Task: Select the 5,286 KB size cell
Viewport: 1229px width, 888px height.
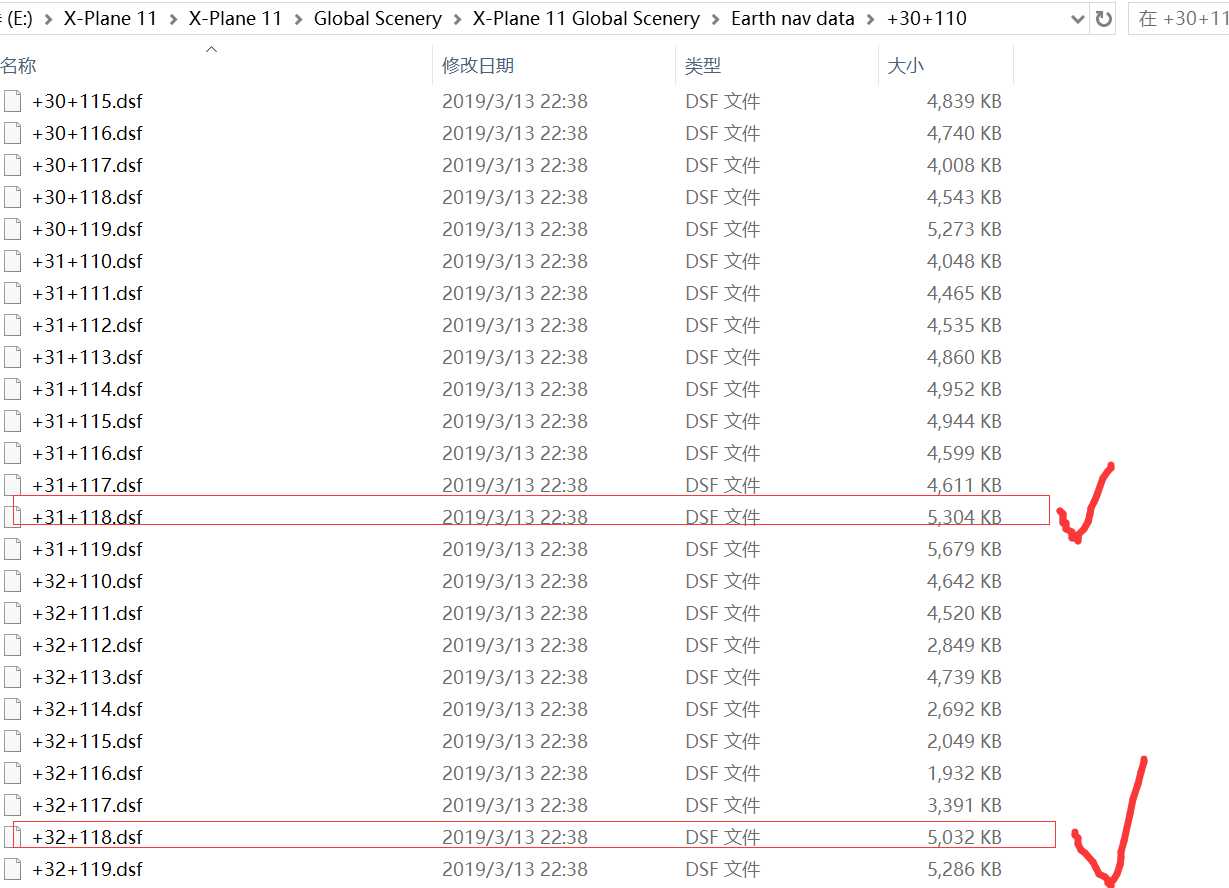Action: coord(964,869)
